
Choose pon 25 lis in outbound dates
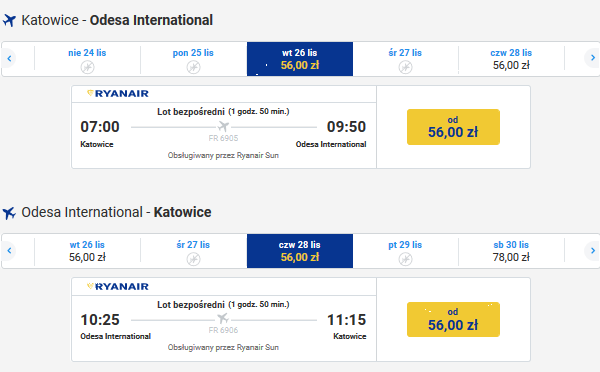point(193,59)
